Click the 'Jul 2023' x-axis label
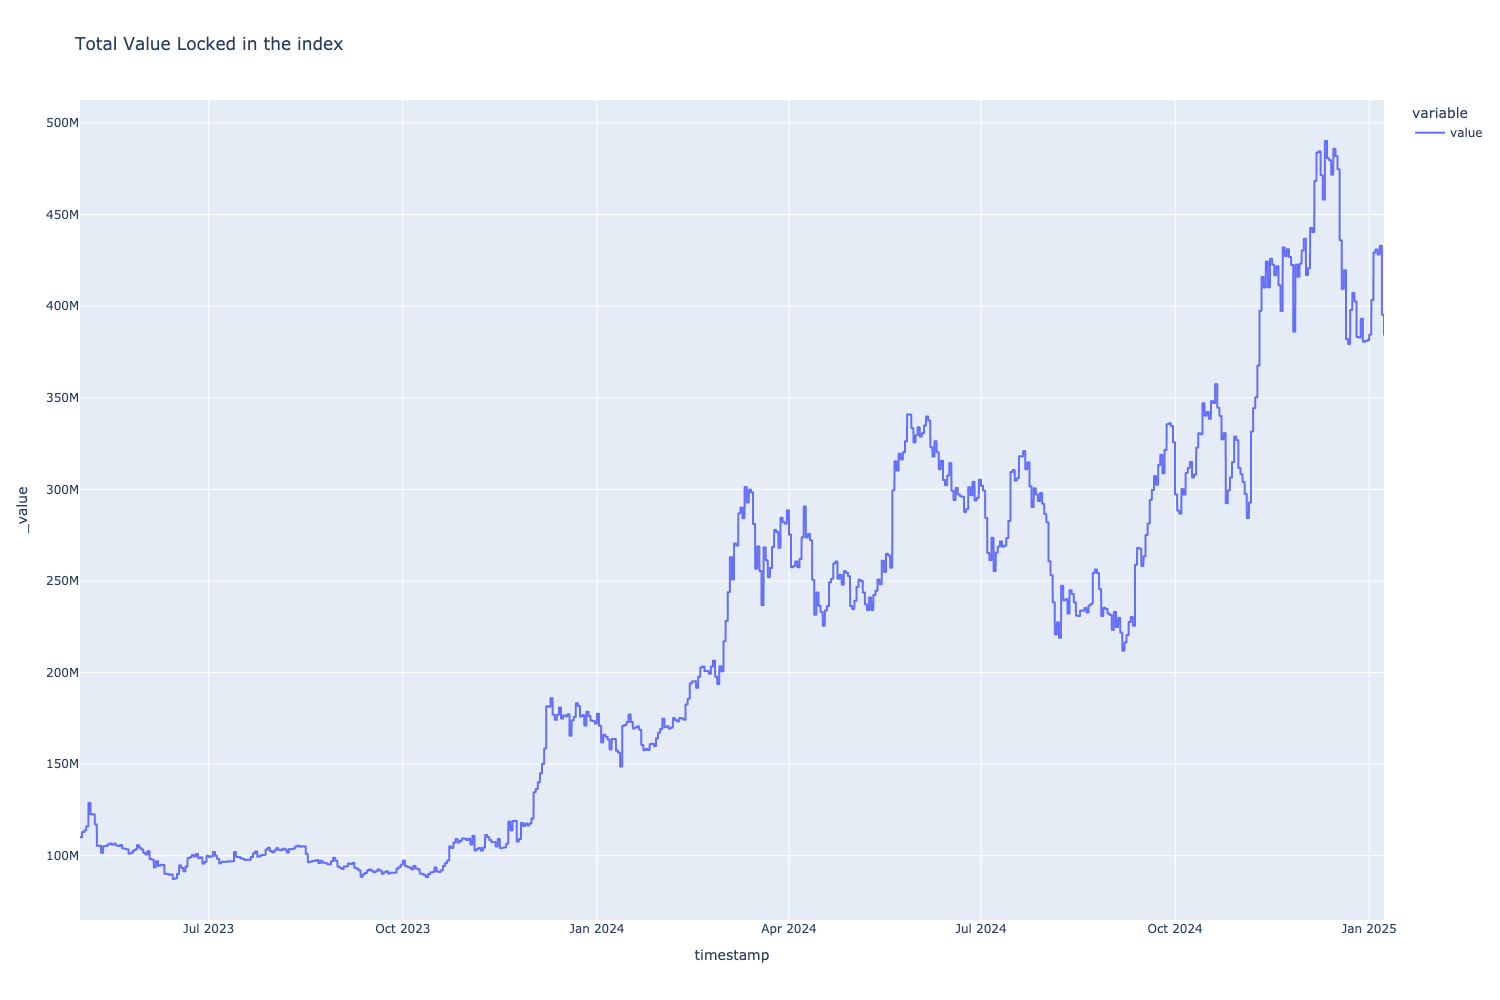The image size is (1500, 1000). [208, 929]
